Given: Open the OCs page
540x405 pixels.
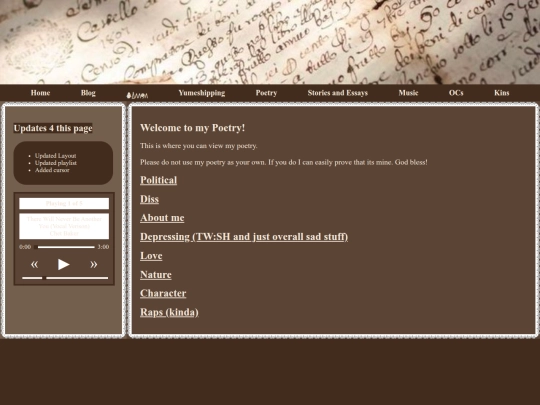Looking at the screenshot, I should tap(456, 93).
